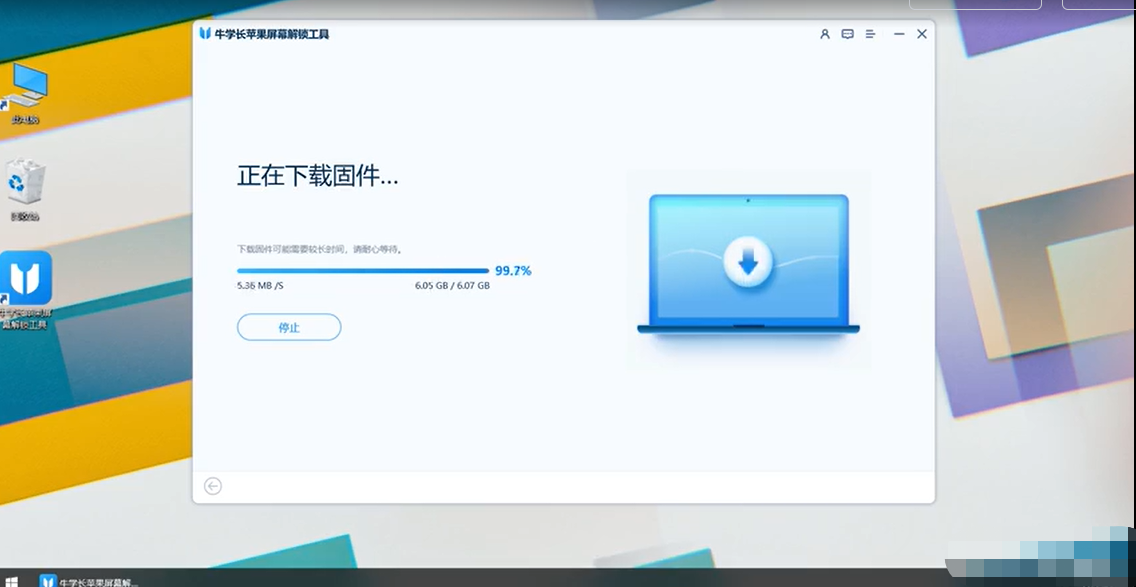Viewport: 1136px width, 587px height.
Task: Open the feedback message icon in title bar
Action: 848,34
